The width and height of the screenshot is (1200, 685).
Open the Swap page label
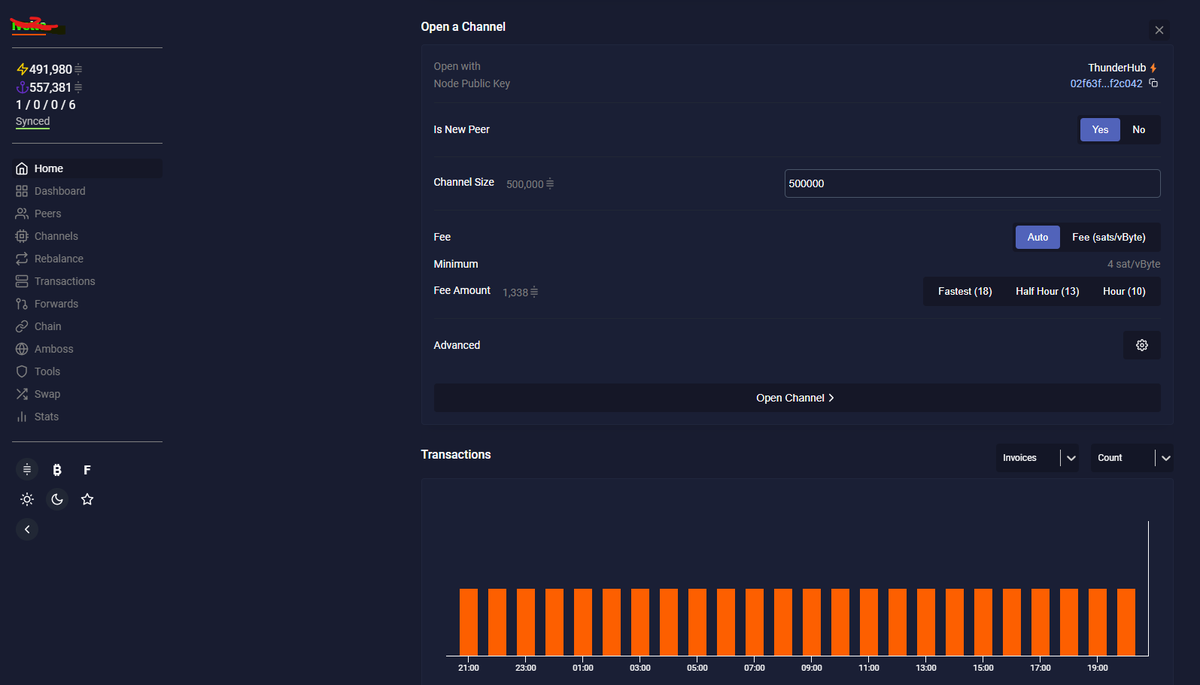pyautogui.click(x=47, y=394)
